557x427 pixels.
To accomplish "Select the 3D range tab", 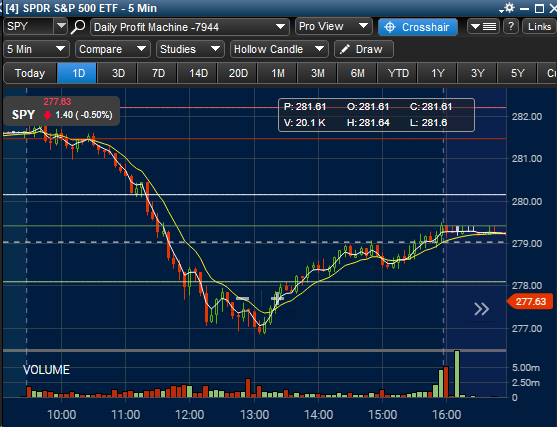I will (x=118, y=73).
